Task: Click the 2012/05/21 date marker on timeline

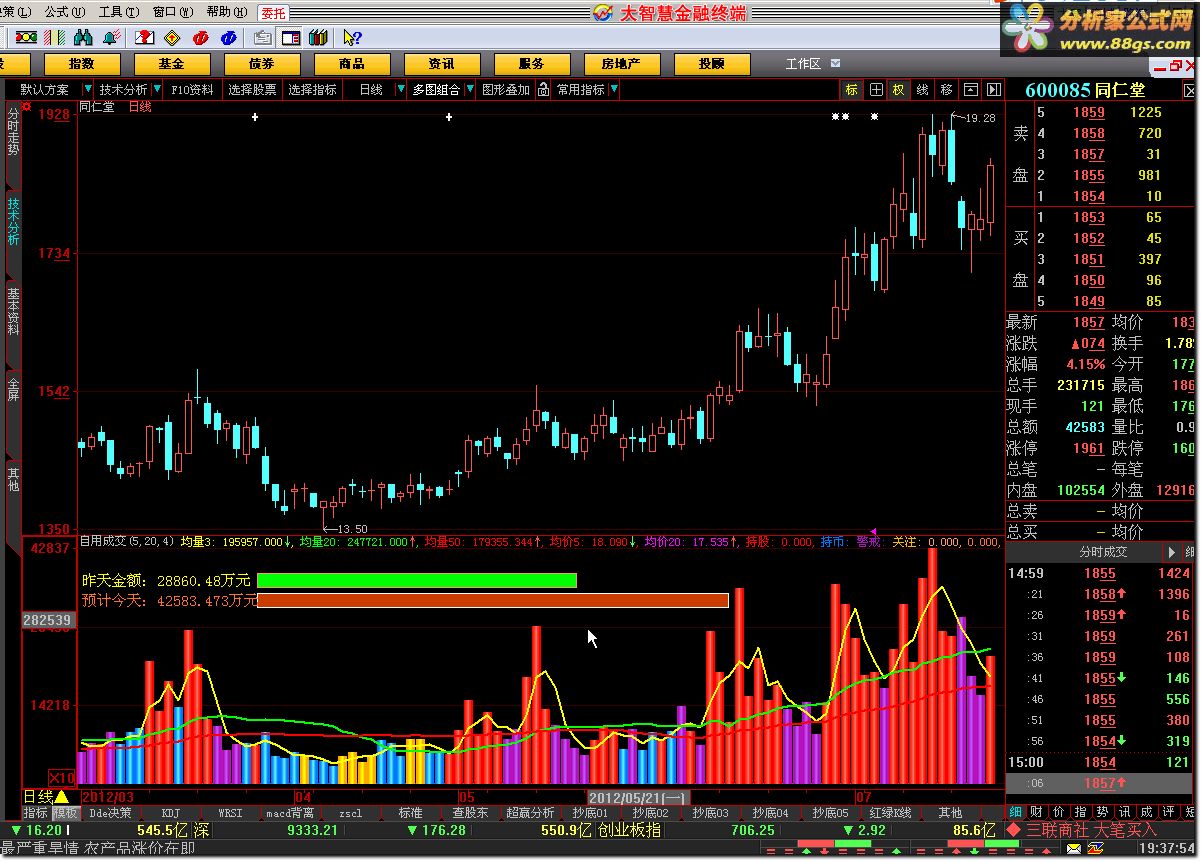Action: (x=637, y=798)
